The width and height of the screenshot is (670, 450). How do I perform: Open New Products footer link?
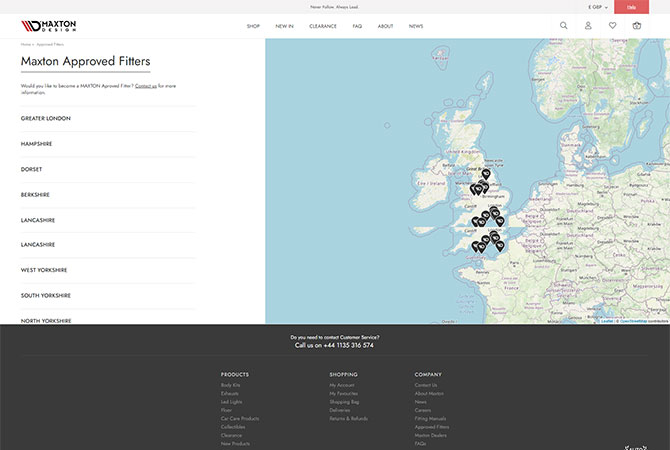[235, 444]
